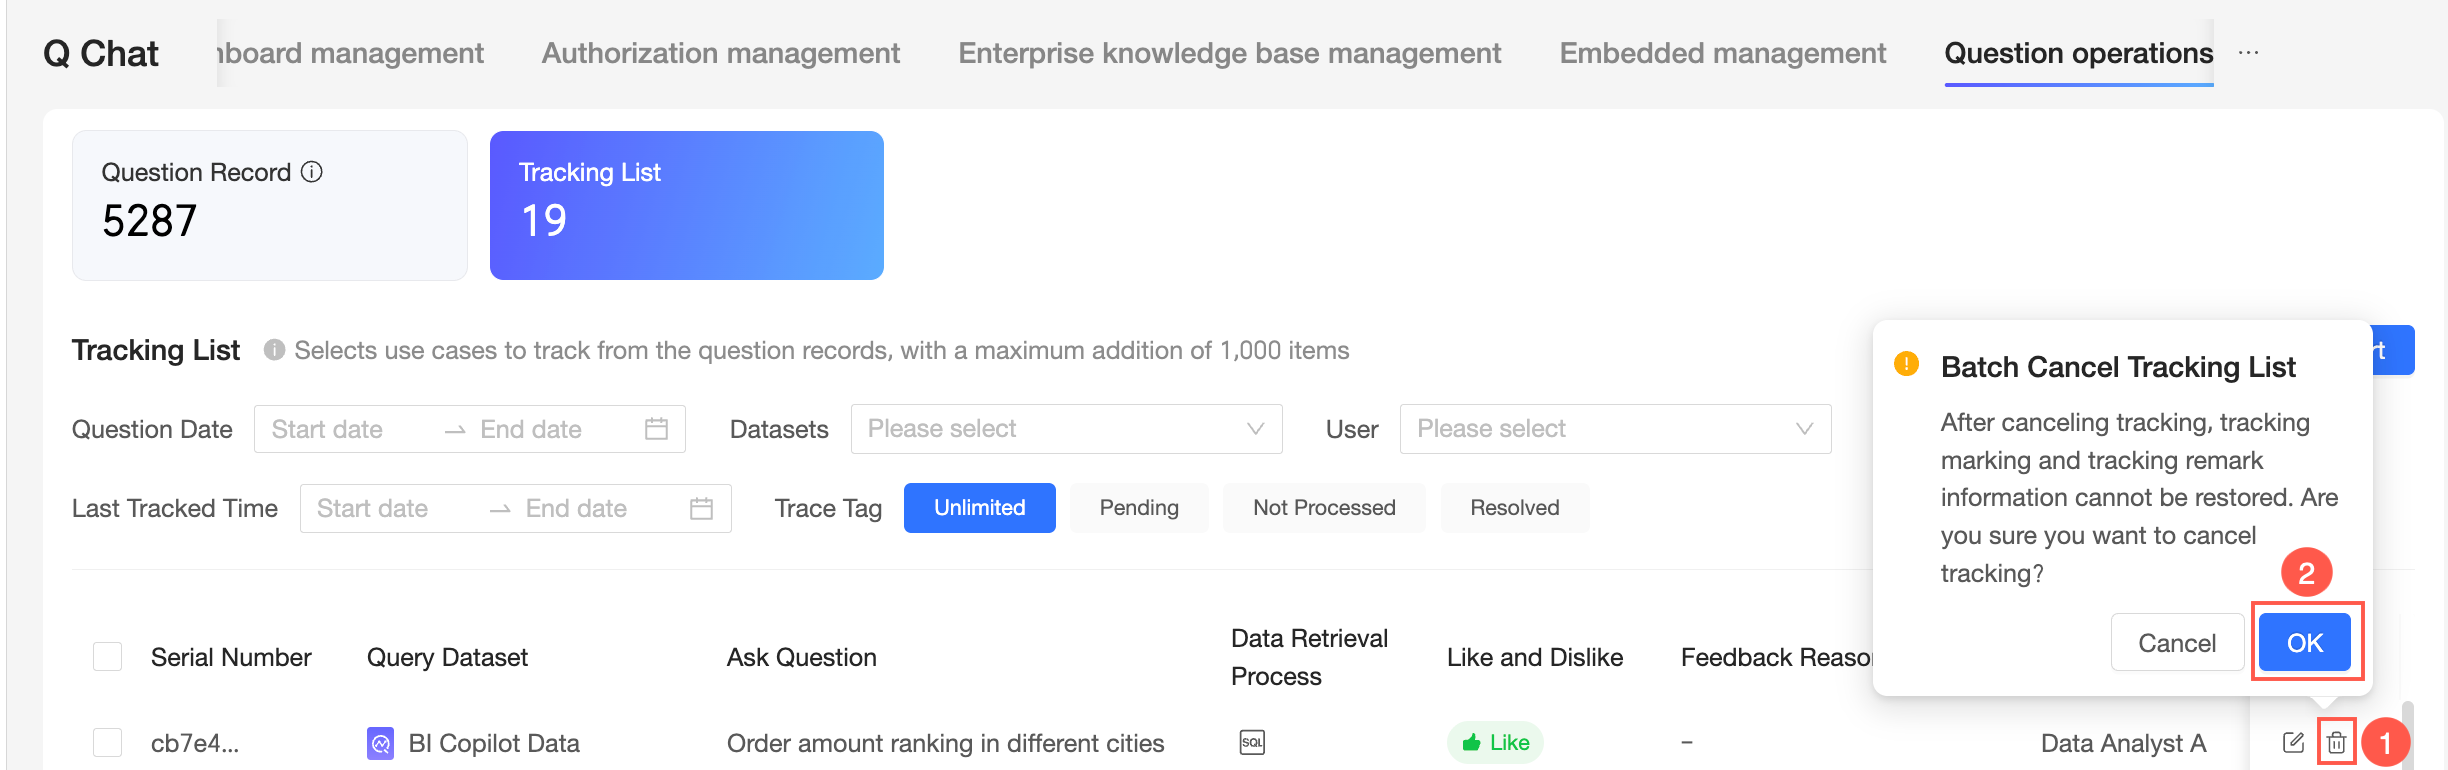Confirm cancel tracking with OK

pos(2304,643)
